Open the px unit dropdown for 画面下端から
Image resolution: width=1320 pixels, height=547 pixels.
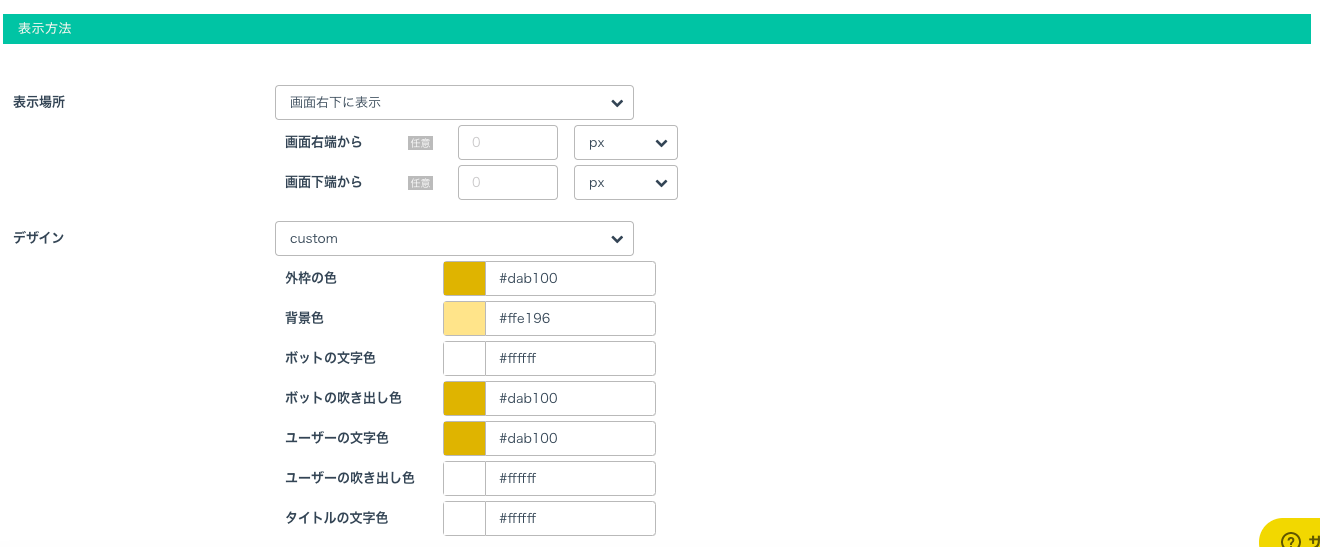click(x=625, y=182)
